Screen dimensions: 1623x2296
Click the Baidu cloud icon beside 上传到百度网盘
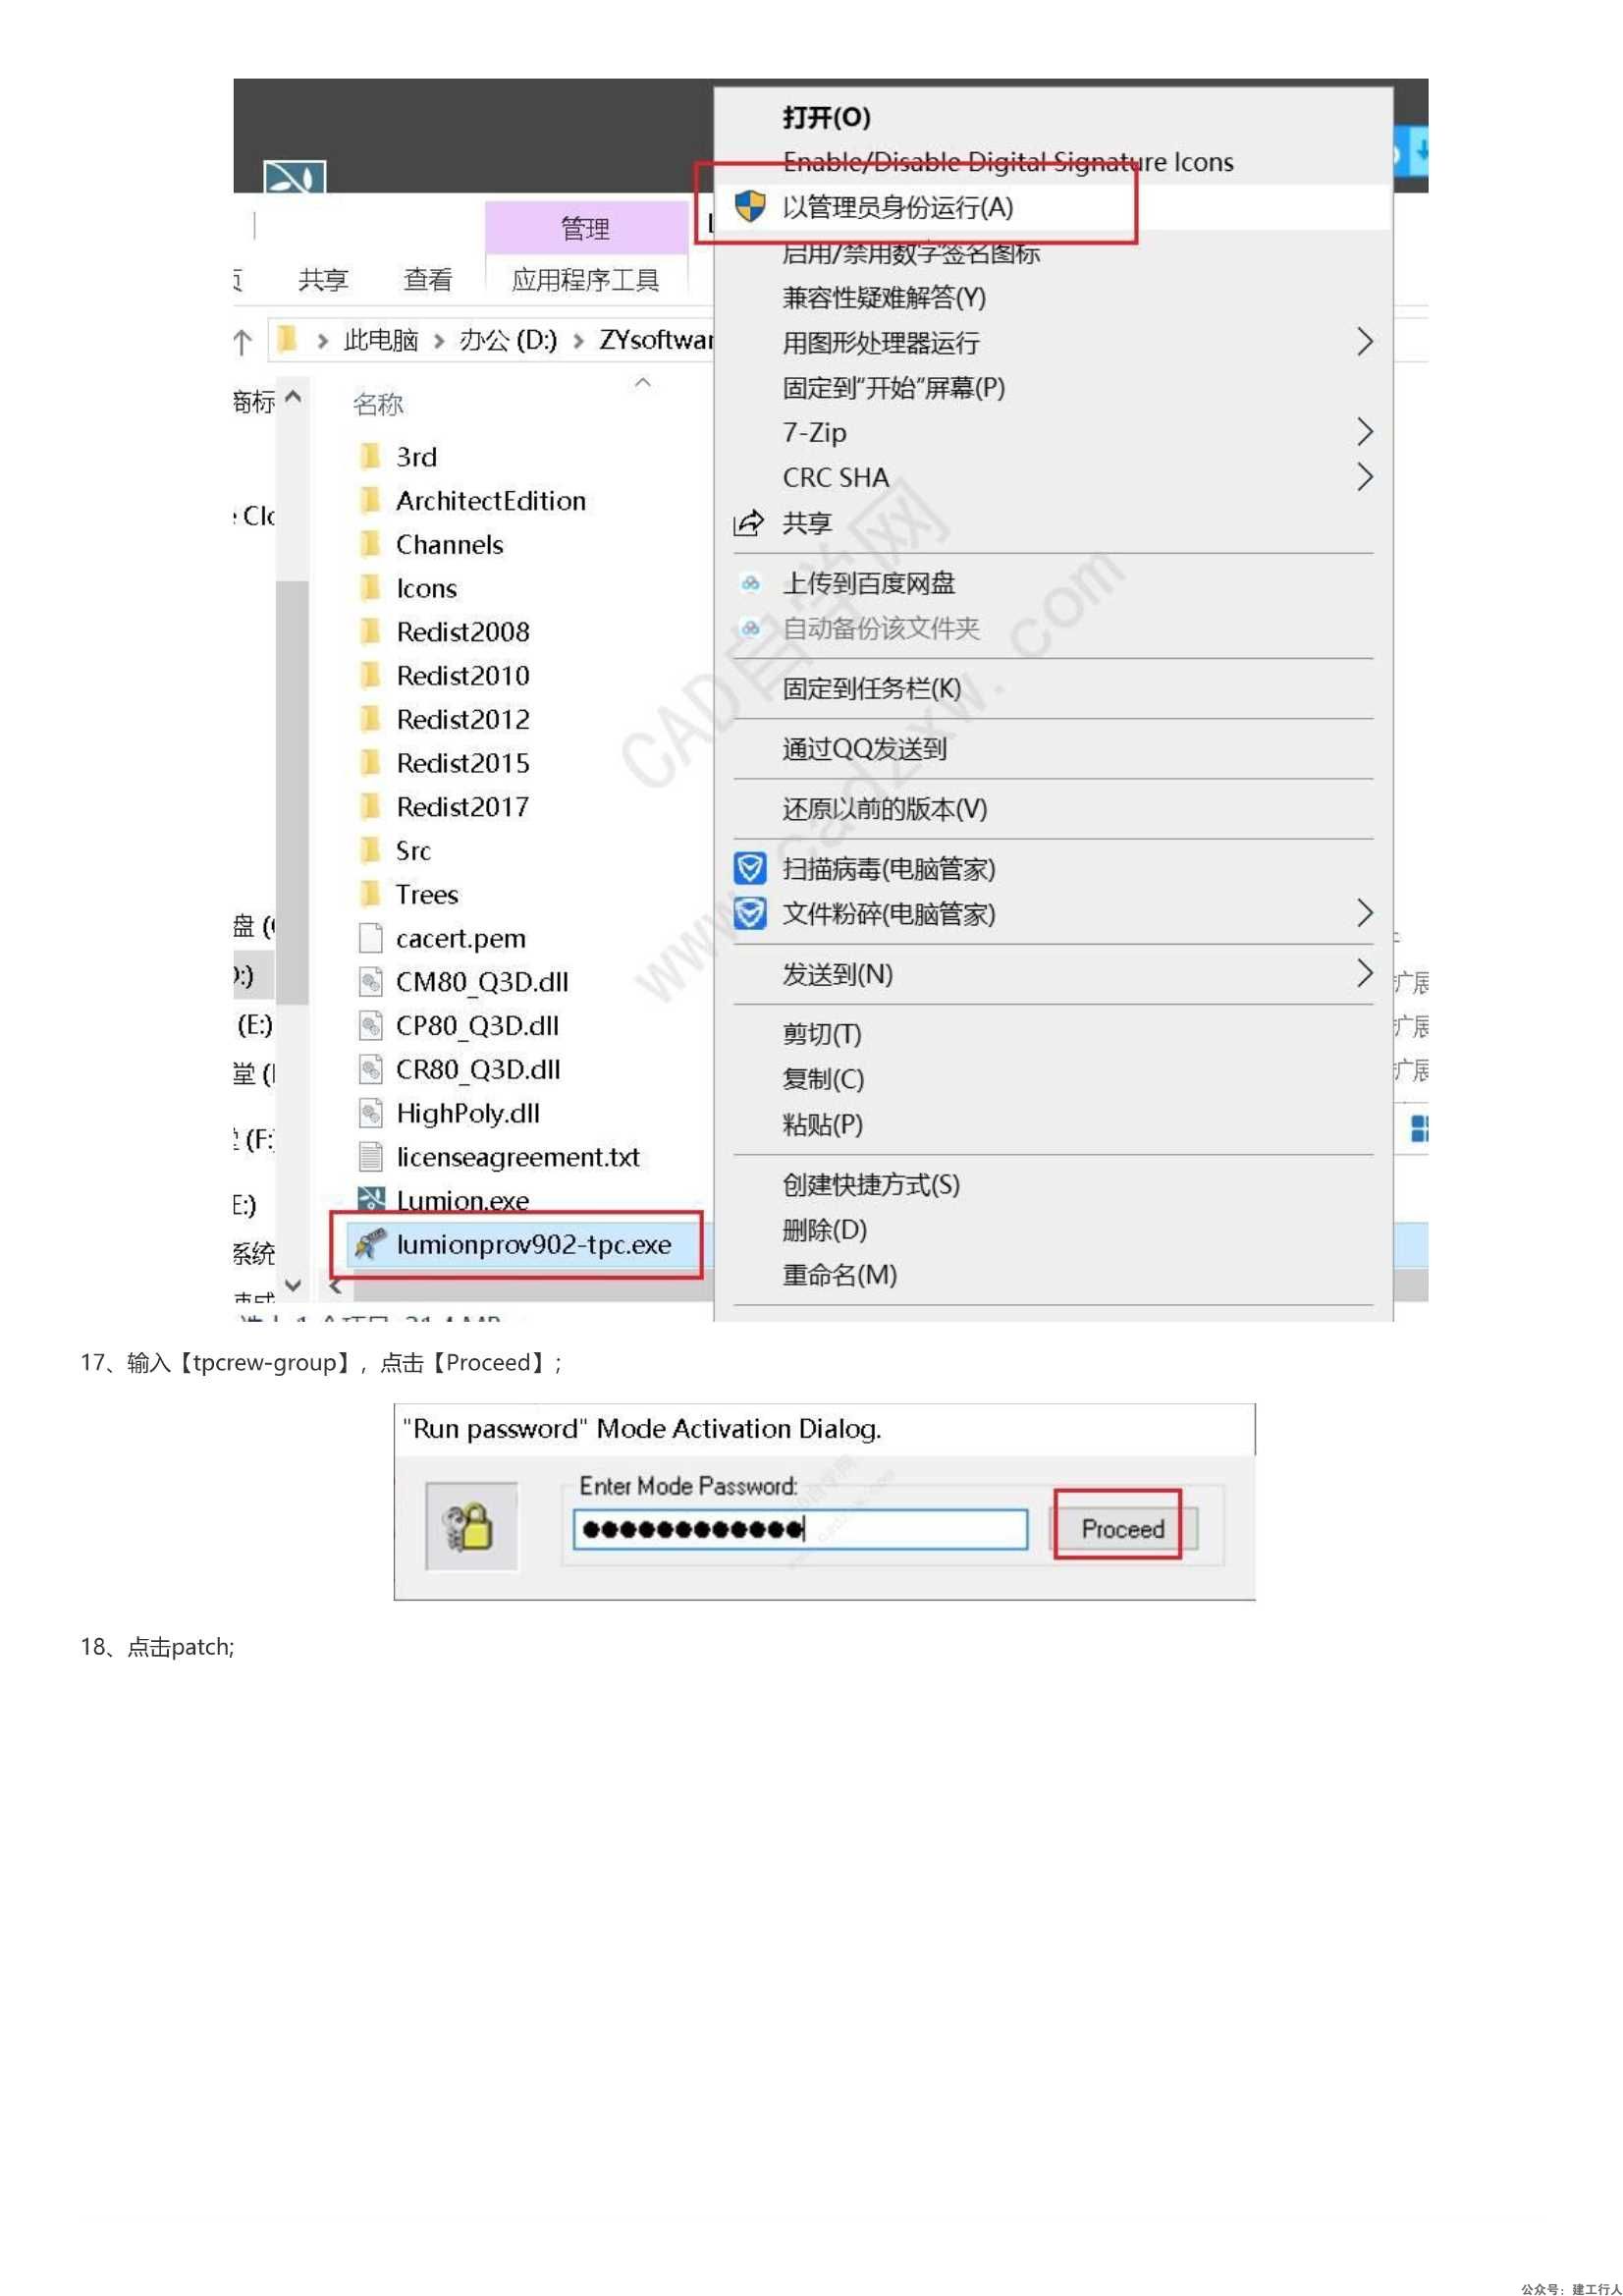click(x=750, y=583)
